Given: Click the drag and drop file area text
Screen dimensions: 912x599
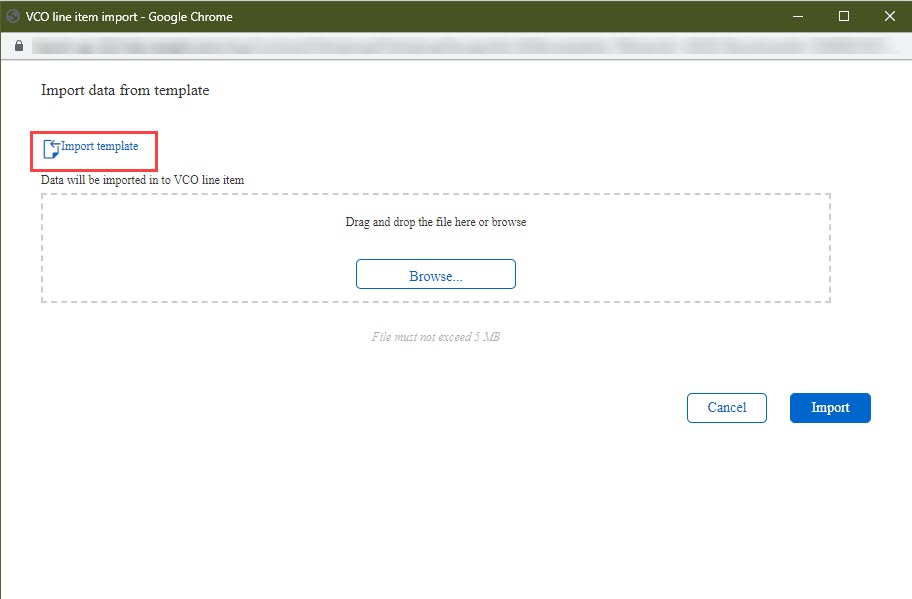Looking at the screenshot, I should [436, 222].
